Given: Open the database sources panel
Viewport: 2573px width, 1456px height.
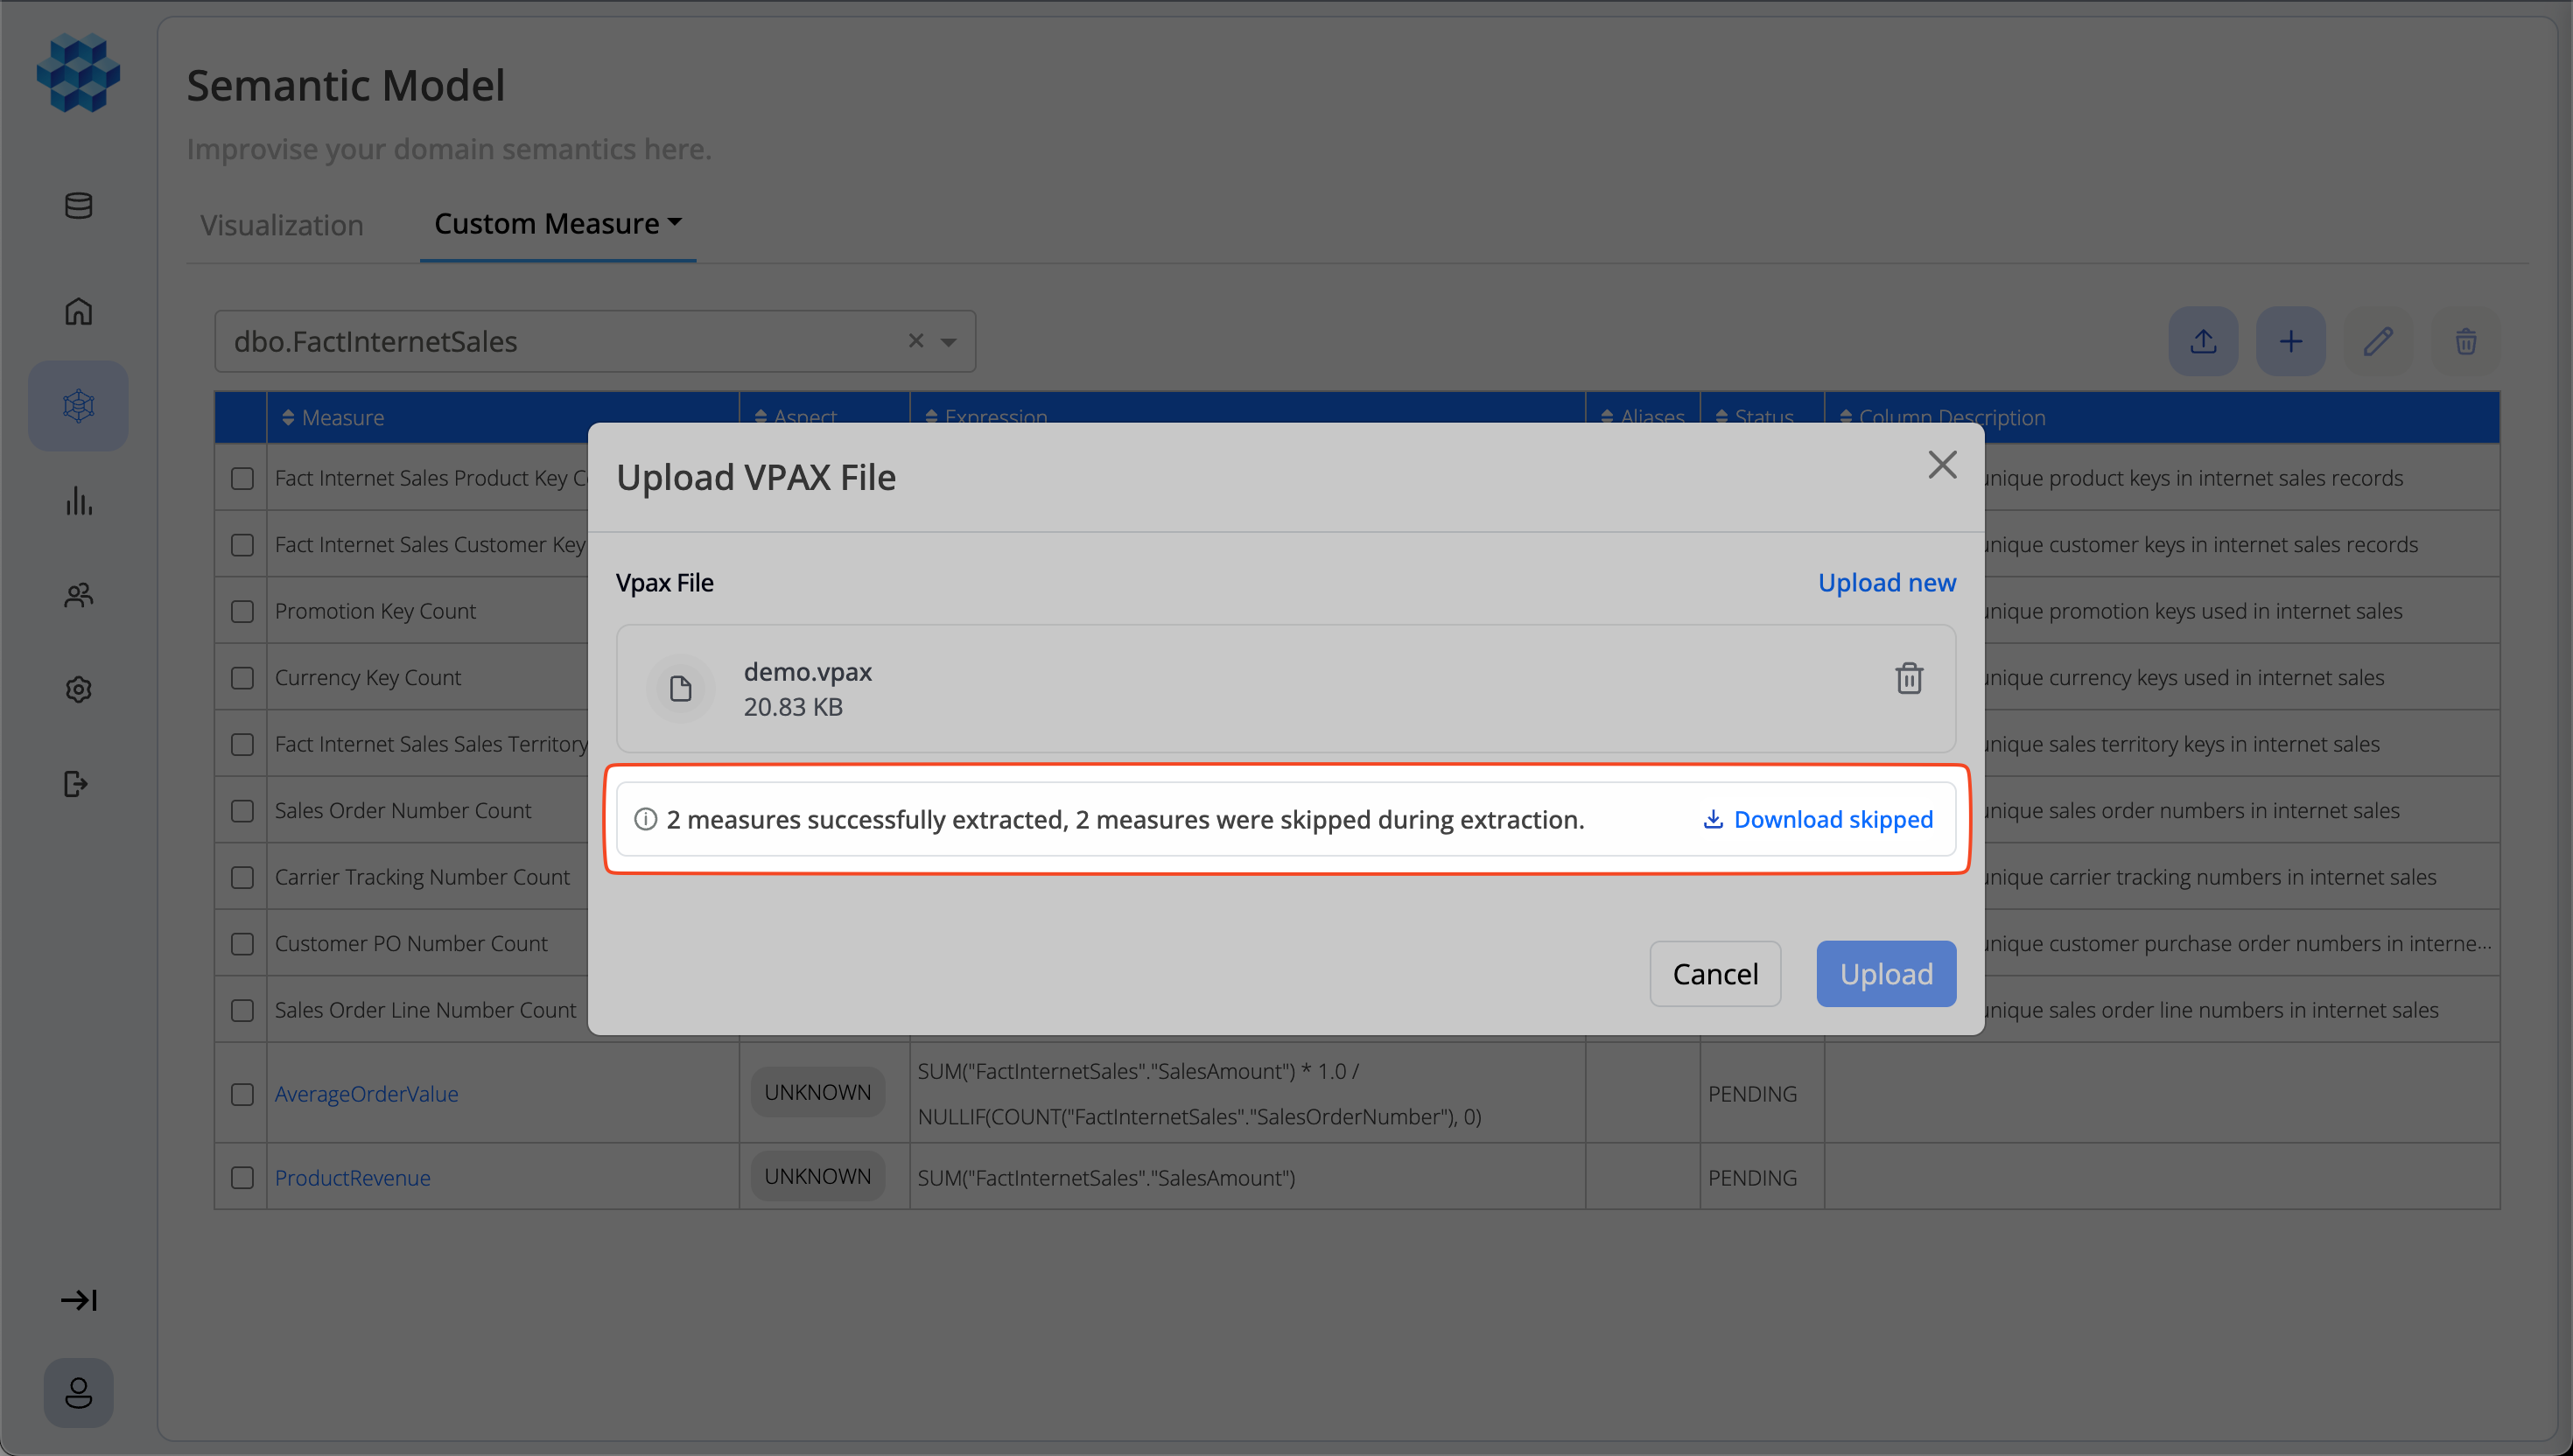Looking at the screenshot, I should tap(78, 206).
